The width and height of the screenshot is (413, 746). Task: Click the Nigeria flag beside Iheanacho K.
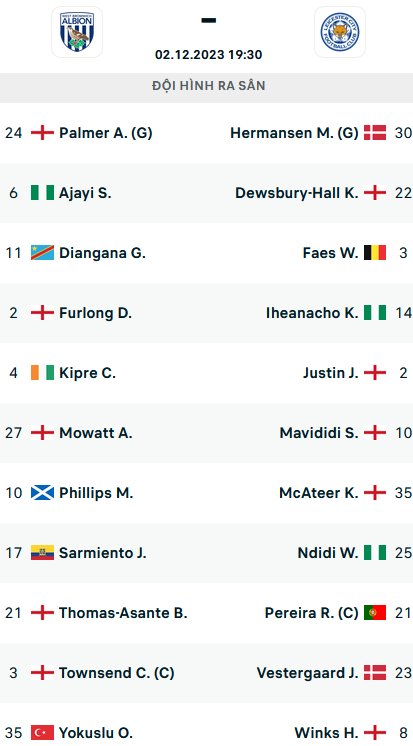[x=375, y=313]
